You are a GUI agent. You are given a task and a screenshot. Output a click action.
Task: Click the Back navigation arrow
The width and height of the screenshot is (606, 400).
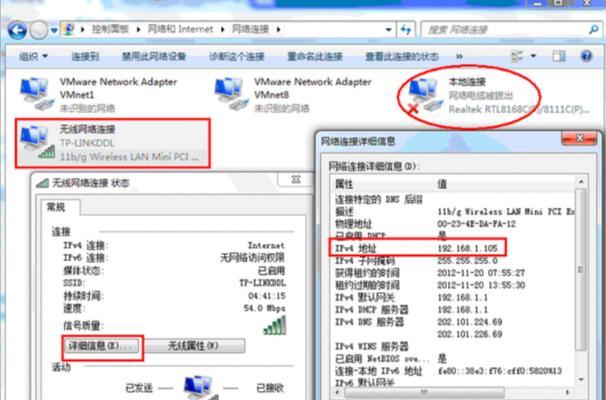(17, 30)
